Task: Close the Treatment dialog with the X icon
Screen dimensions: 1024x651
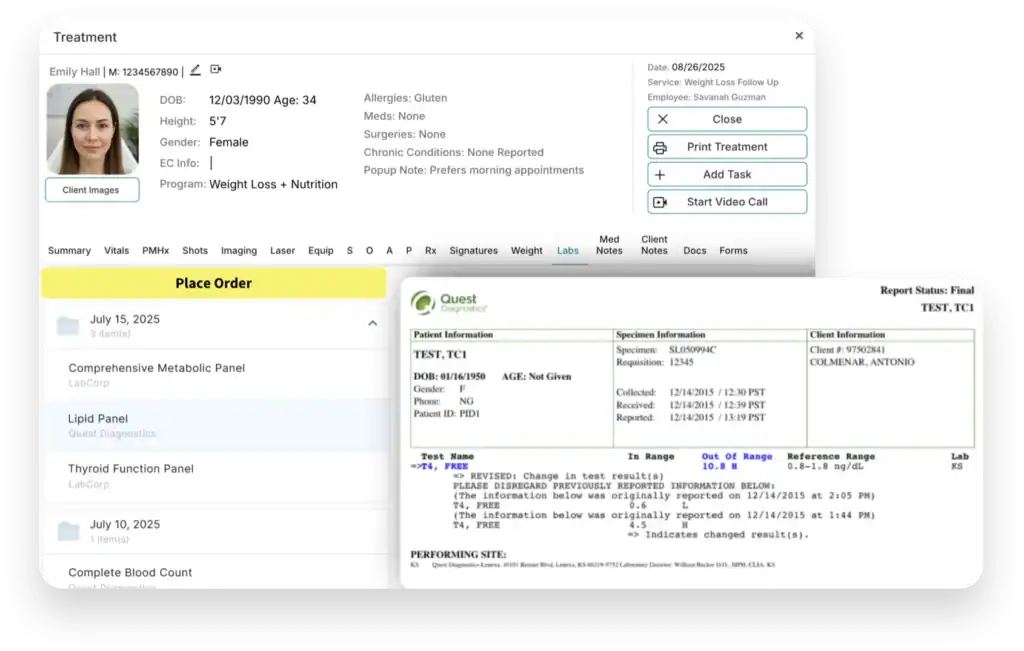Action: click(x=799, y=36)
